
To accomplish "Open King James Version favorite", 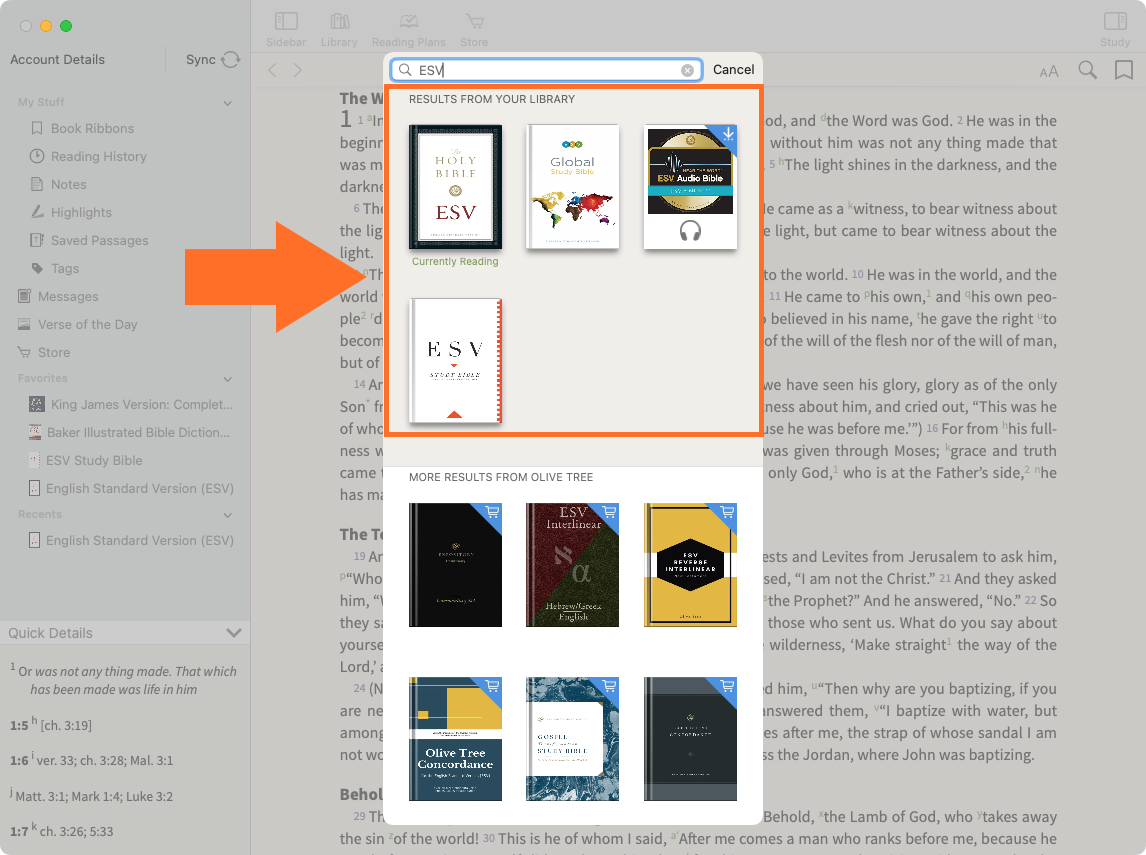I will coord(132,404).
